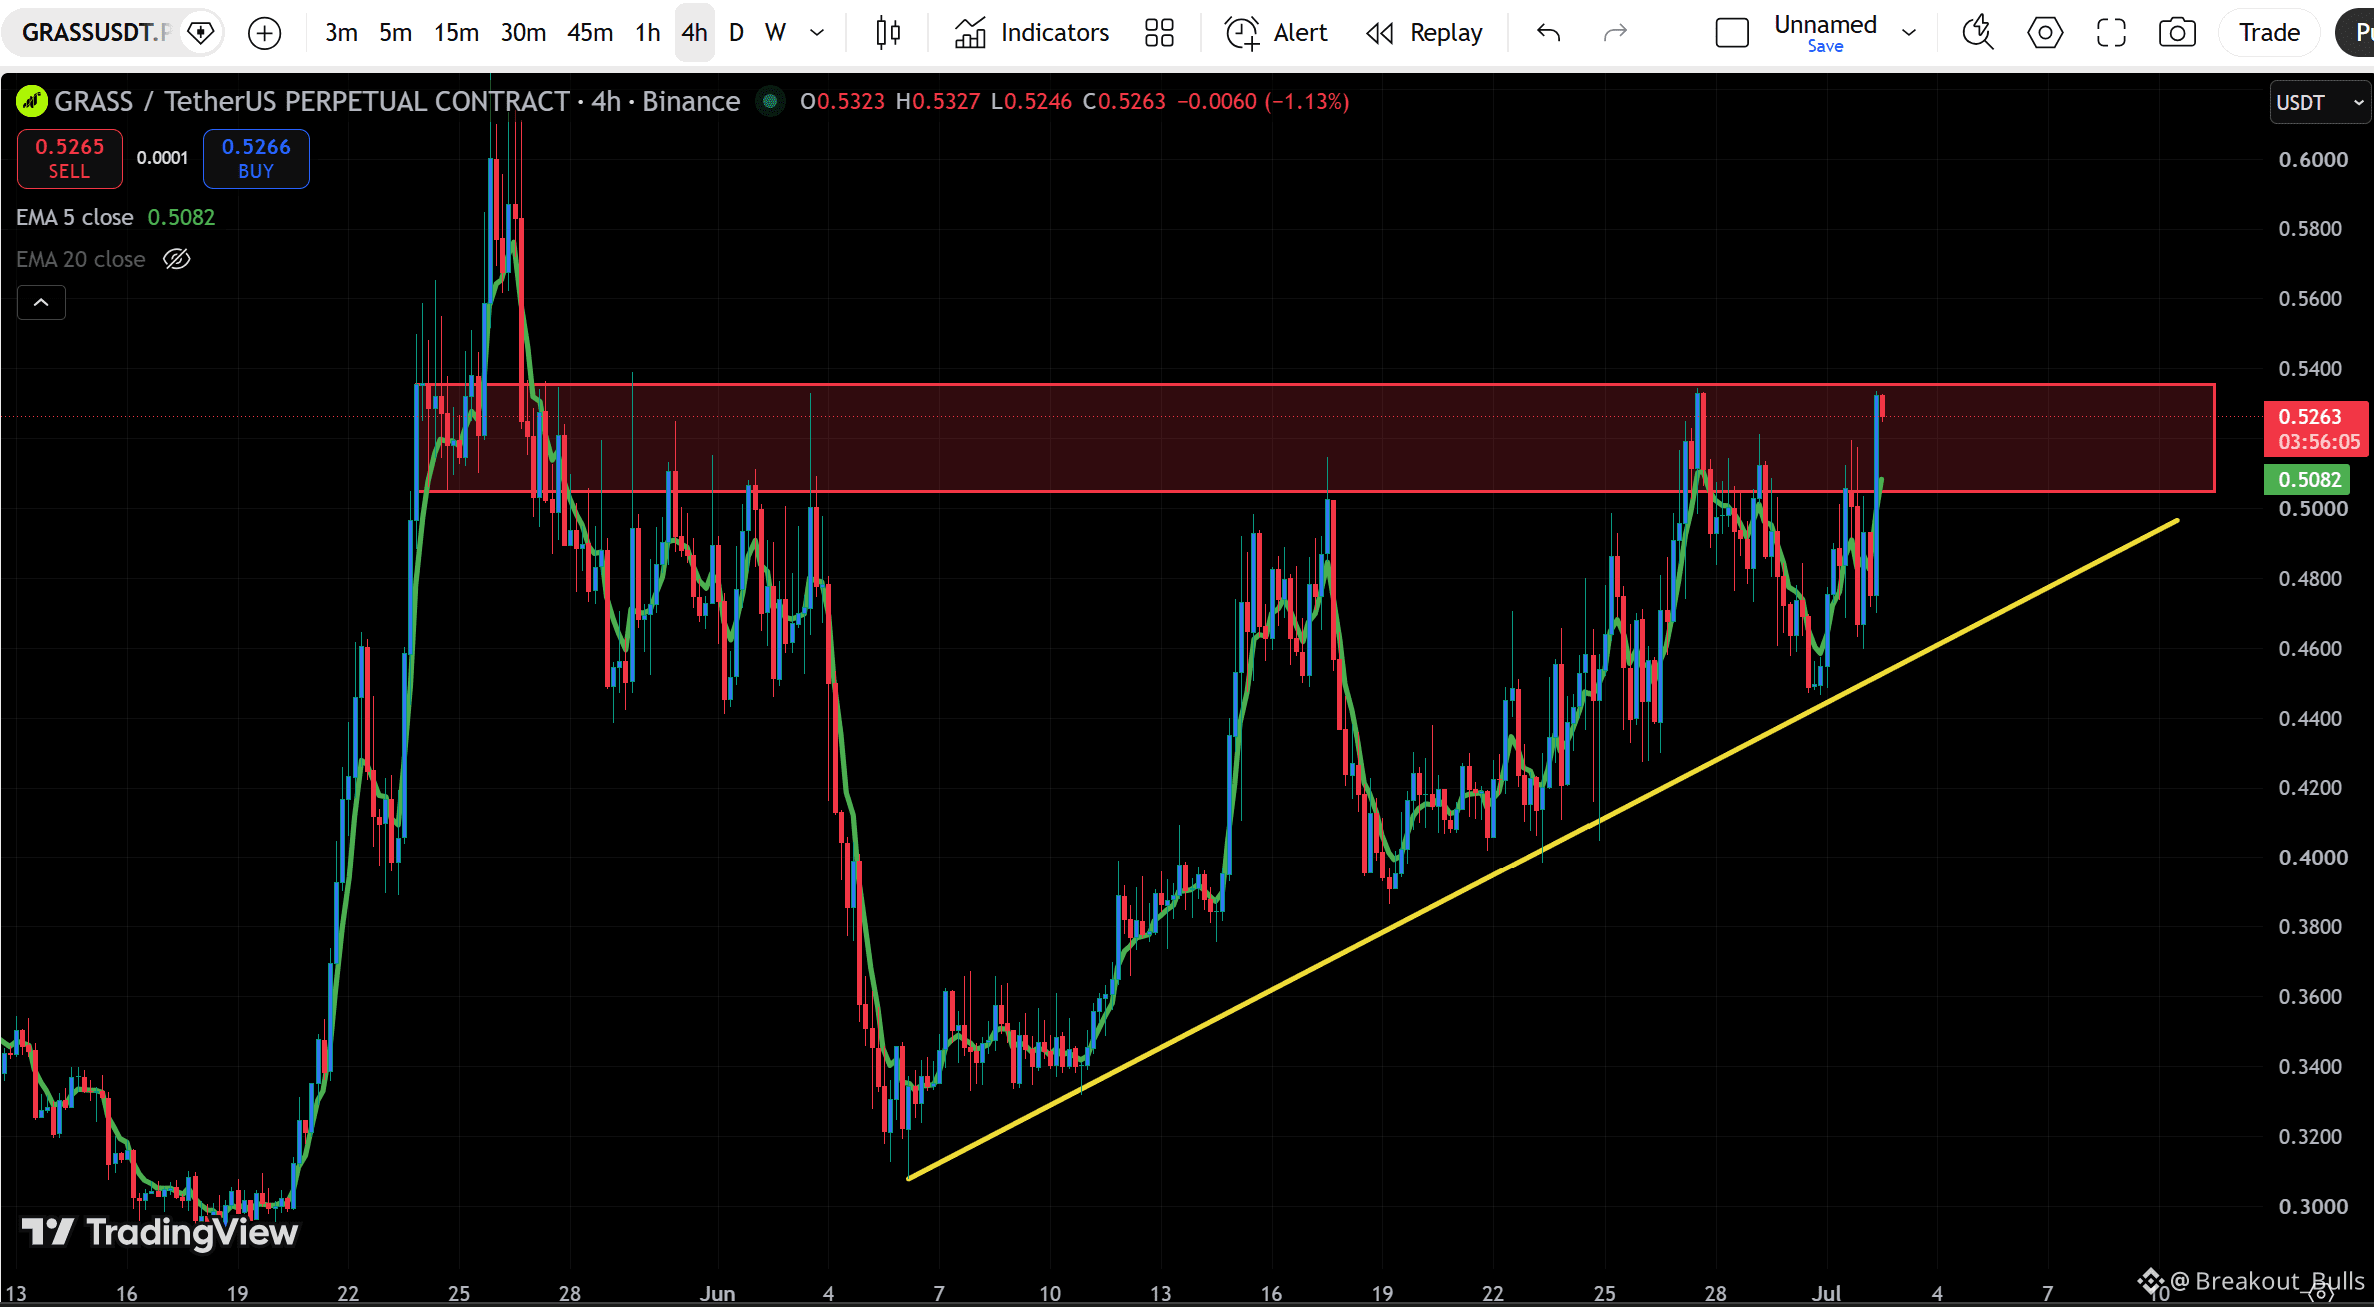Switch to the daily D timeframe

tap(737, 33)
